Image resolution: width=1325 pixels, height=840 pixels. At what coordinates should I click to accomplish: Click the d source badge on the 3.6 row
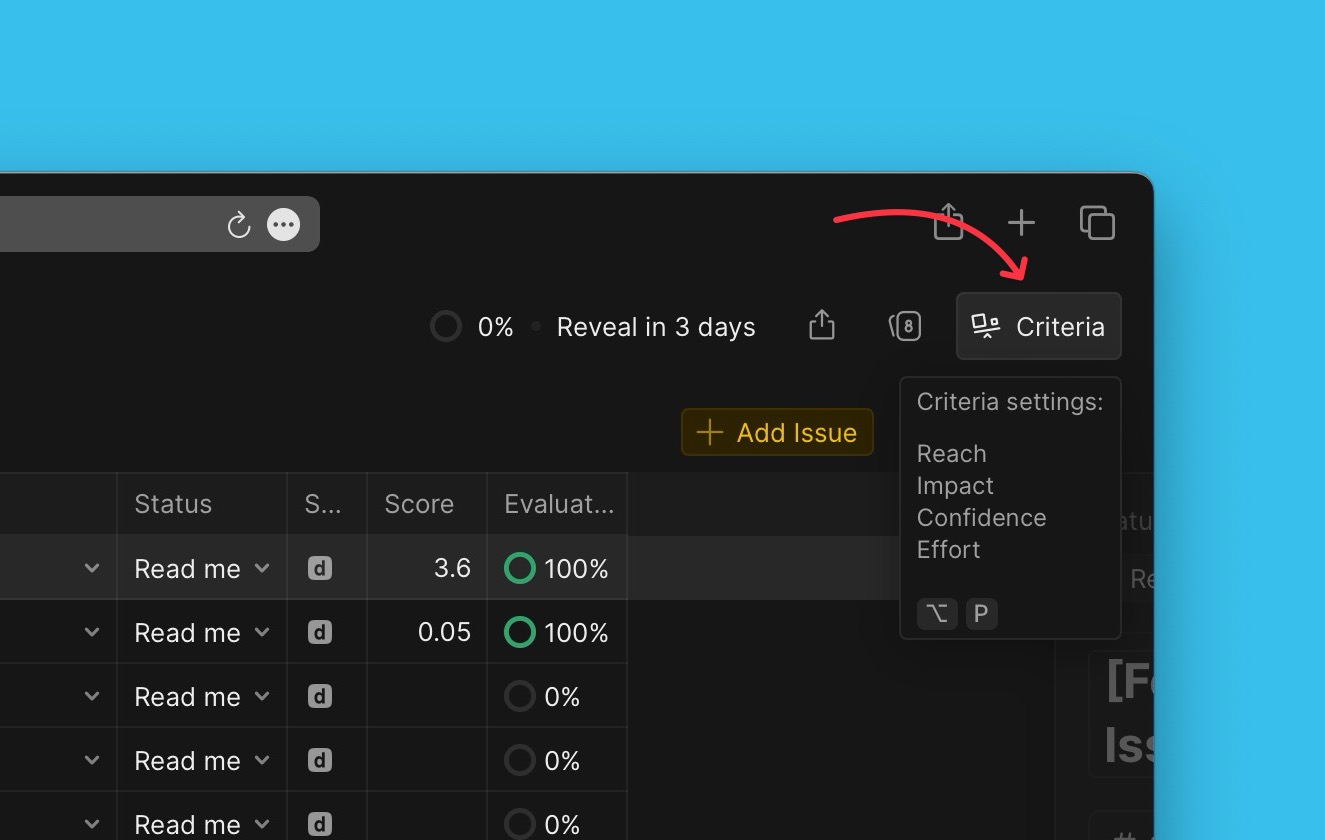322,567
